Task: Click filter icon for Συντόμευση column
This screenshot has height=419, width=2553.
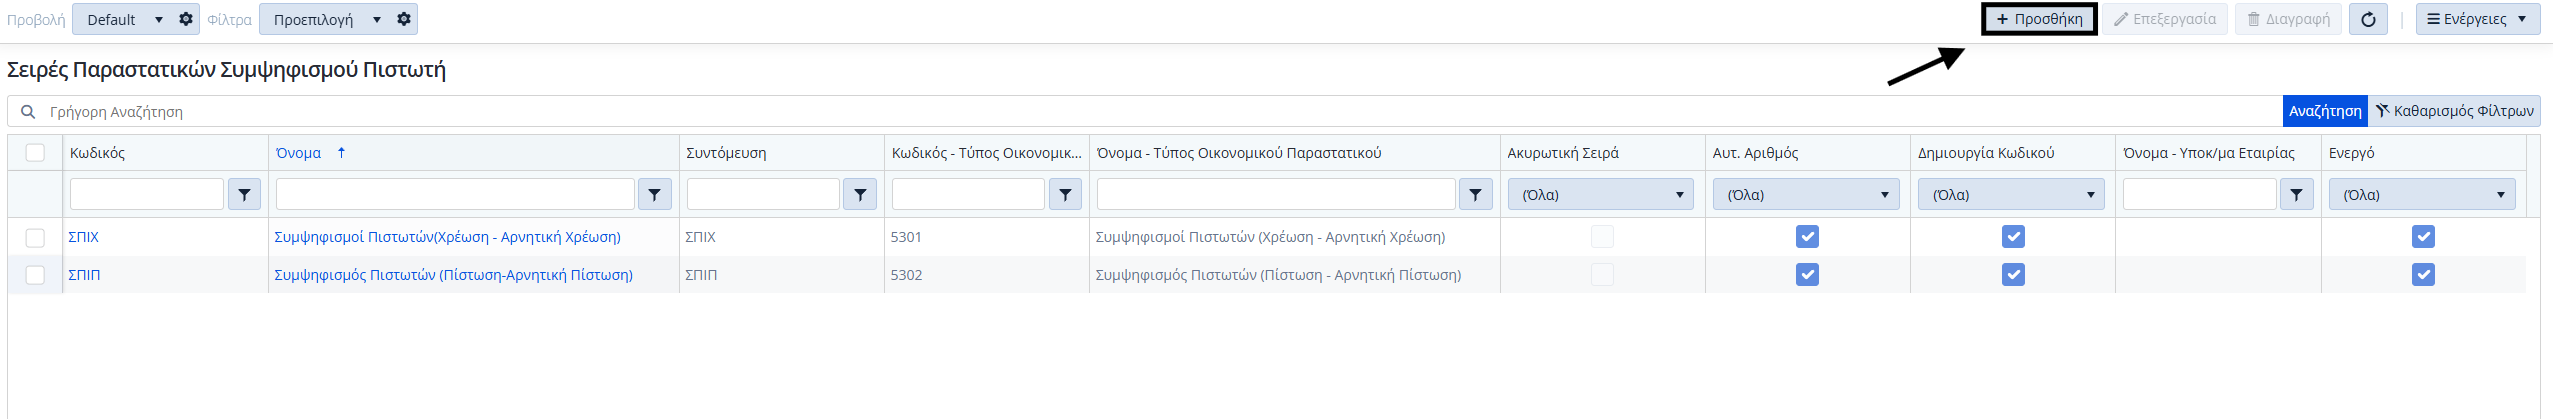Action: pyautogui.click(x=860, y=194)
